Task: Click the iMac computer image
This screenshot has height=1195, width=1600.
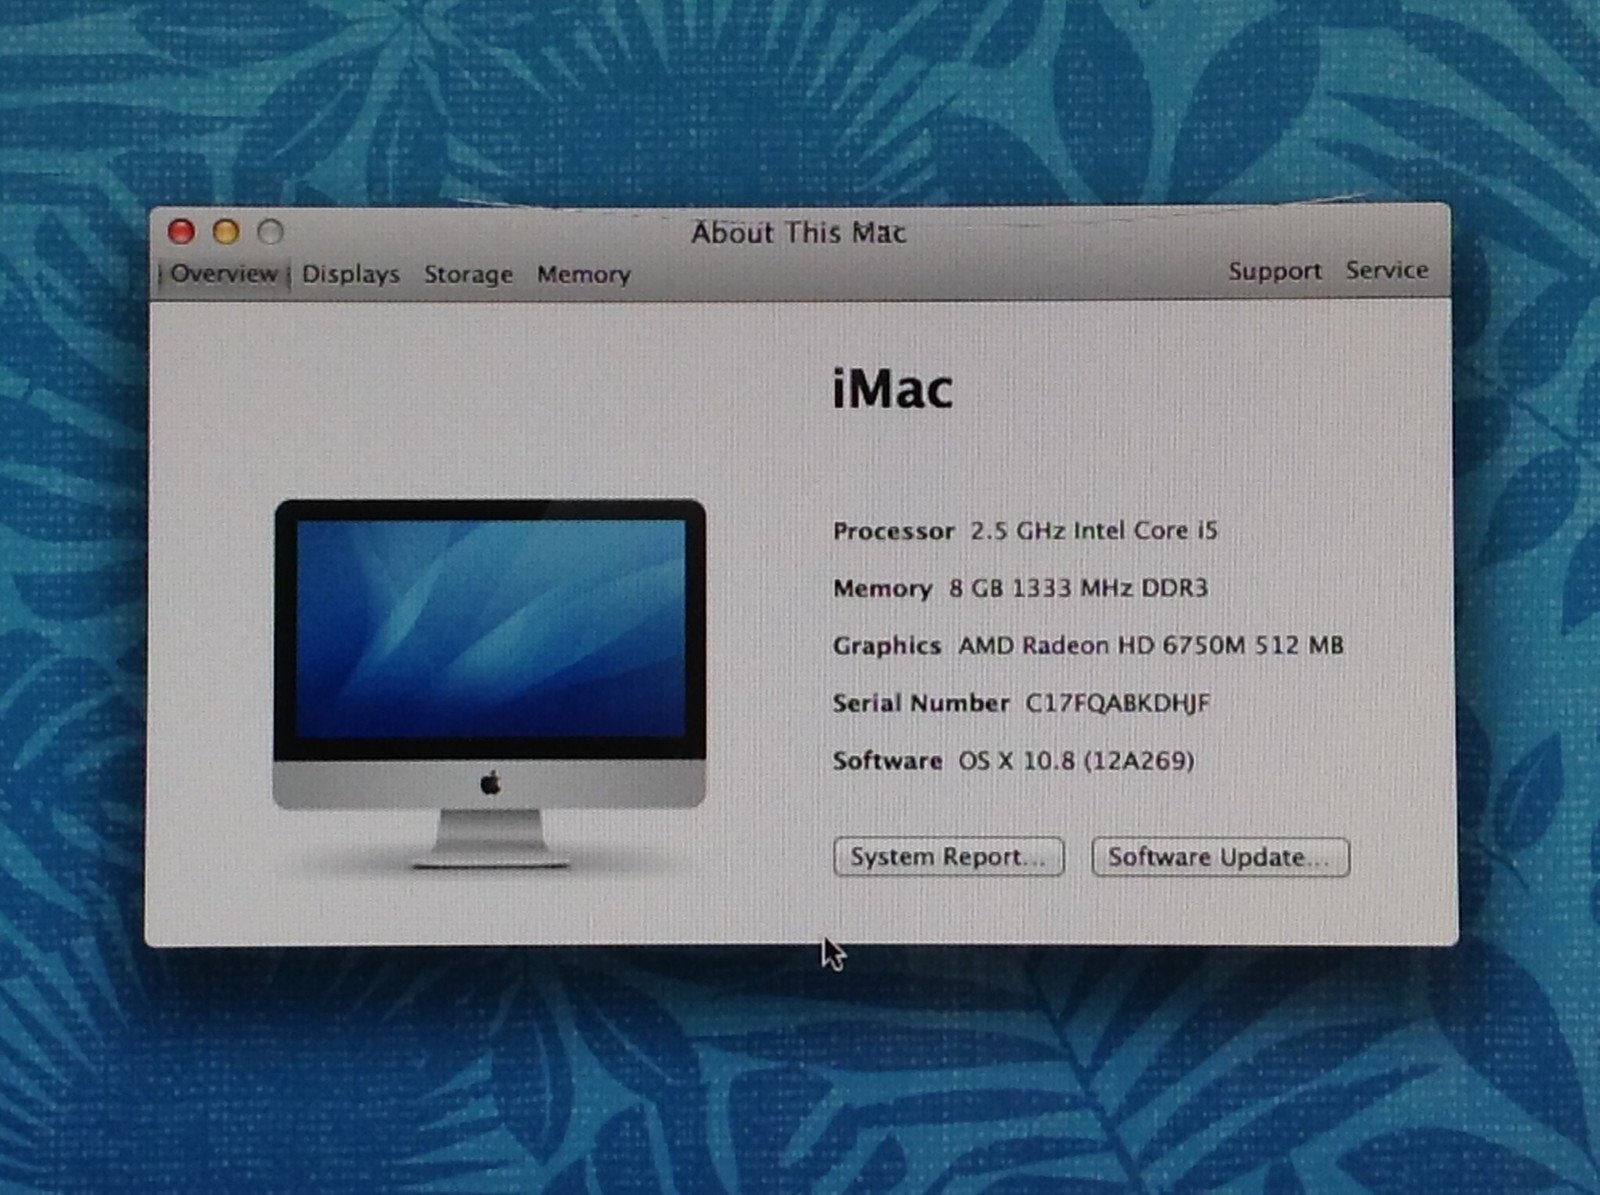Action: 490,683
